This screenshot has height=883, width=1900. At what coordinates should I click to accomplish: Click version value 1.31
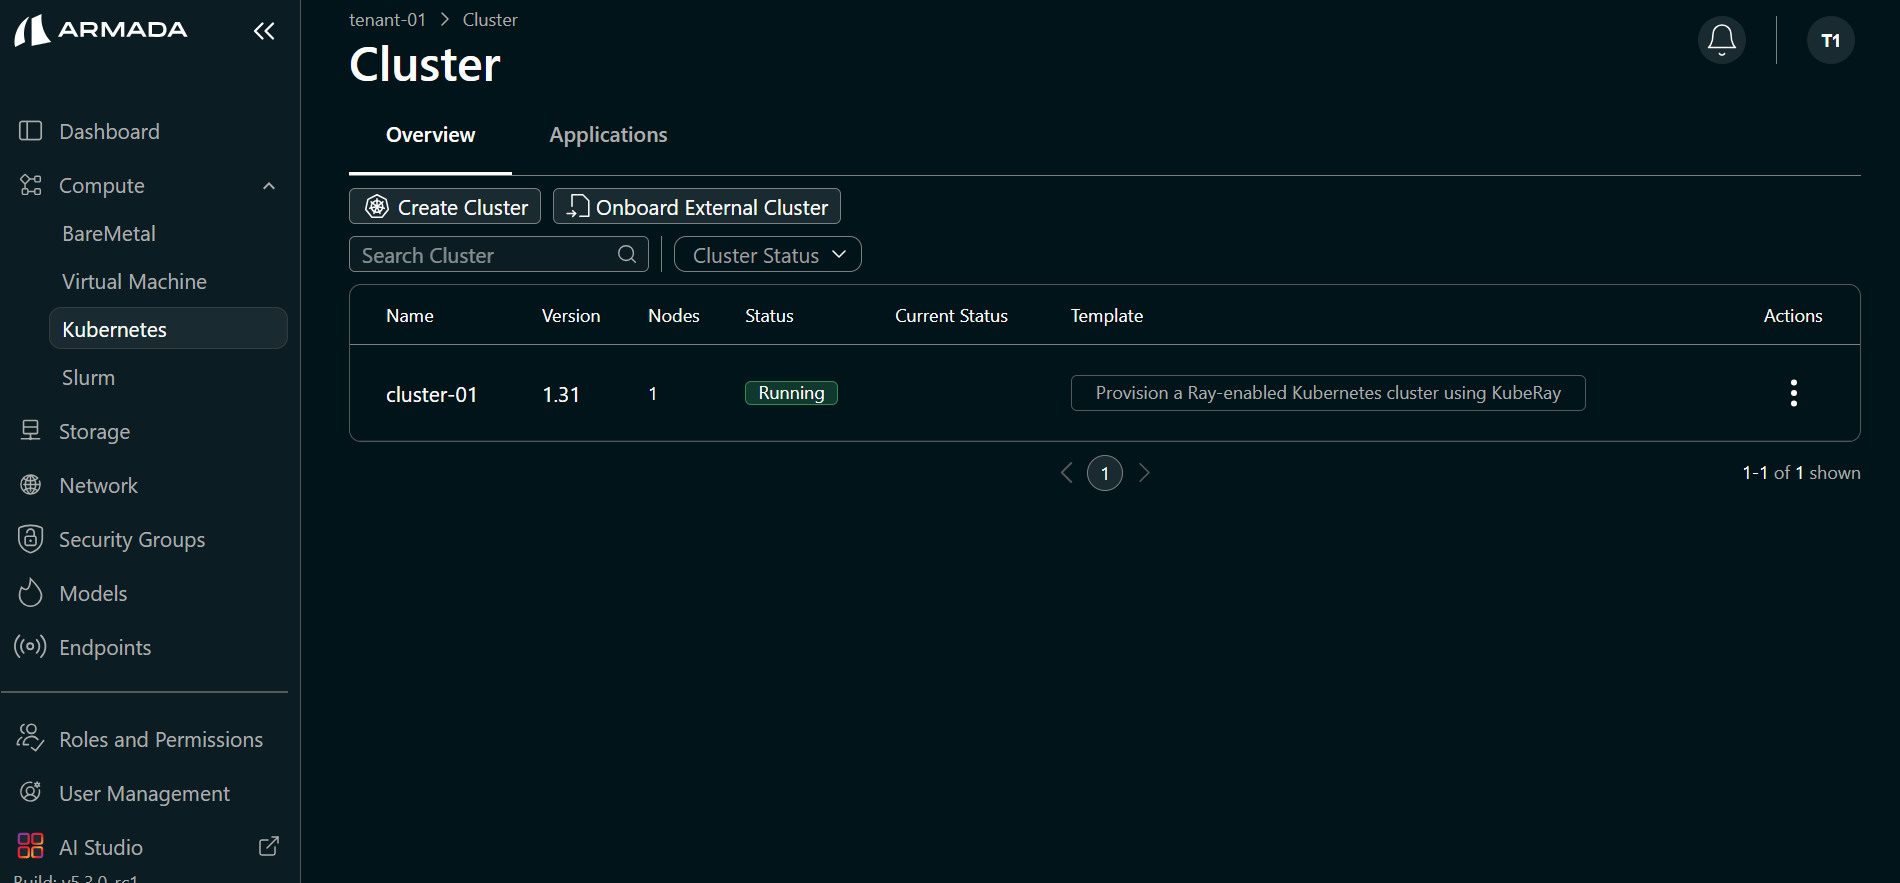click(x=561, y=394)
